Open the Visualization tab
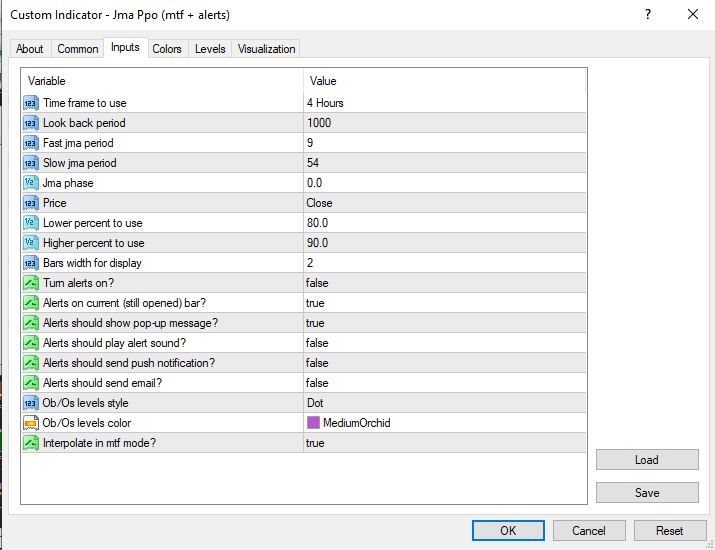715x550 pixels. [266, 49]
